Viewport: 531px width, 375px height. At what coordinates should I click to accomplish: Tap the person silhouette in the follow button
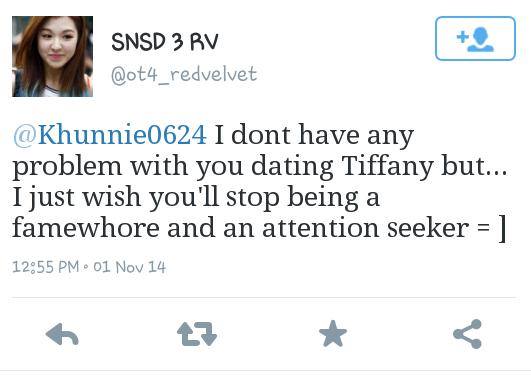coord(481,40)
